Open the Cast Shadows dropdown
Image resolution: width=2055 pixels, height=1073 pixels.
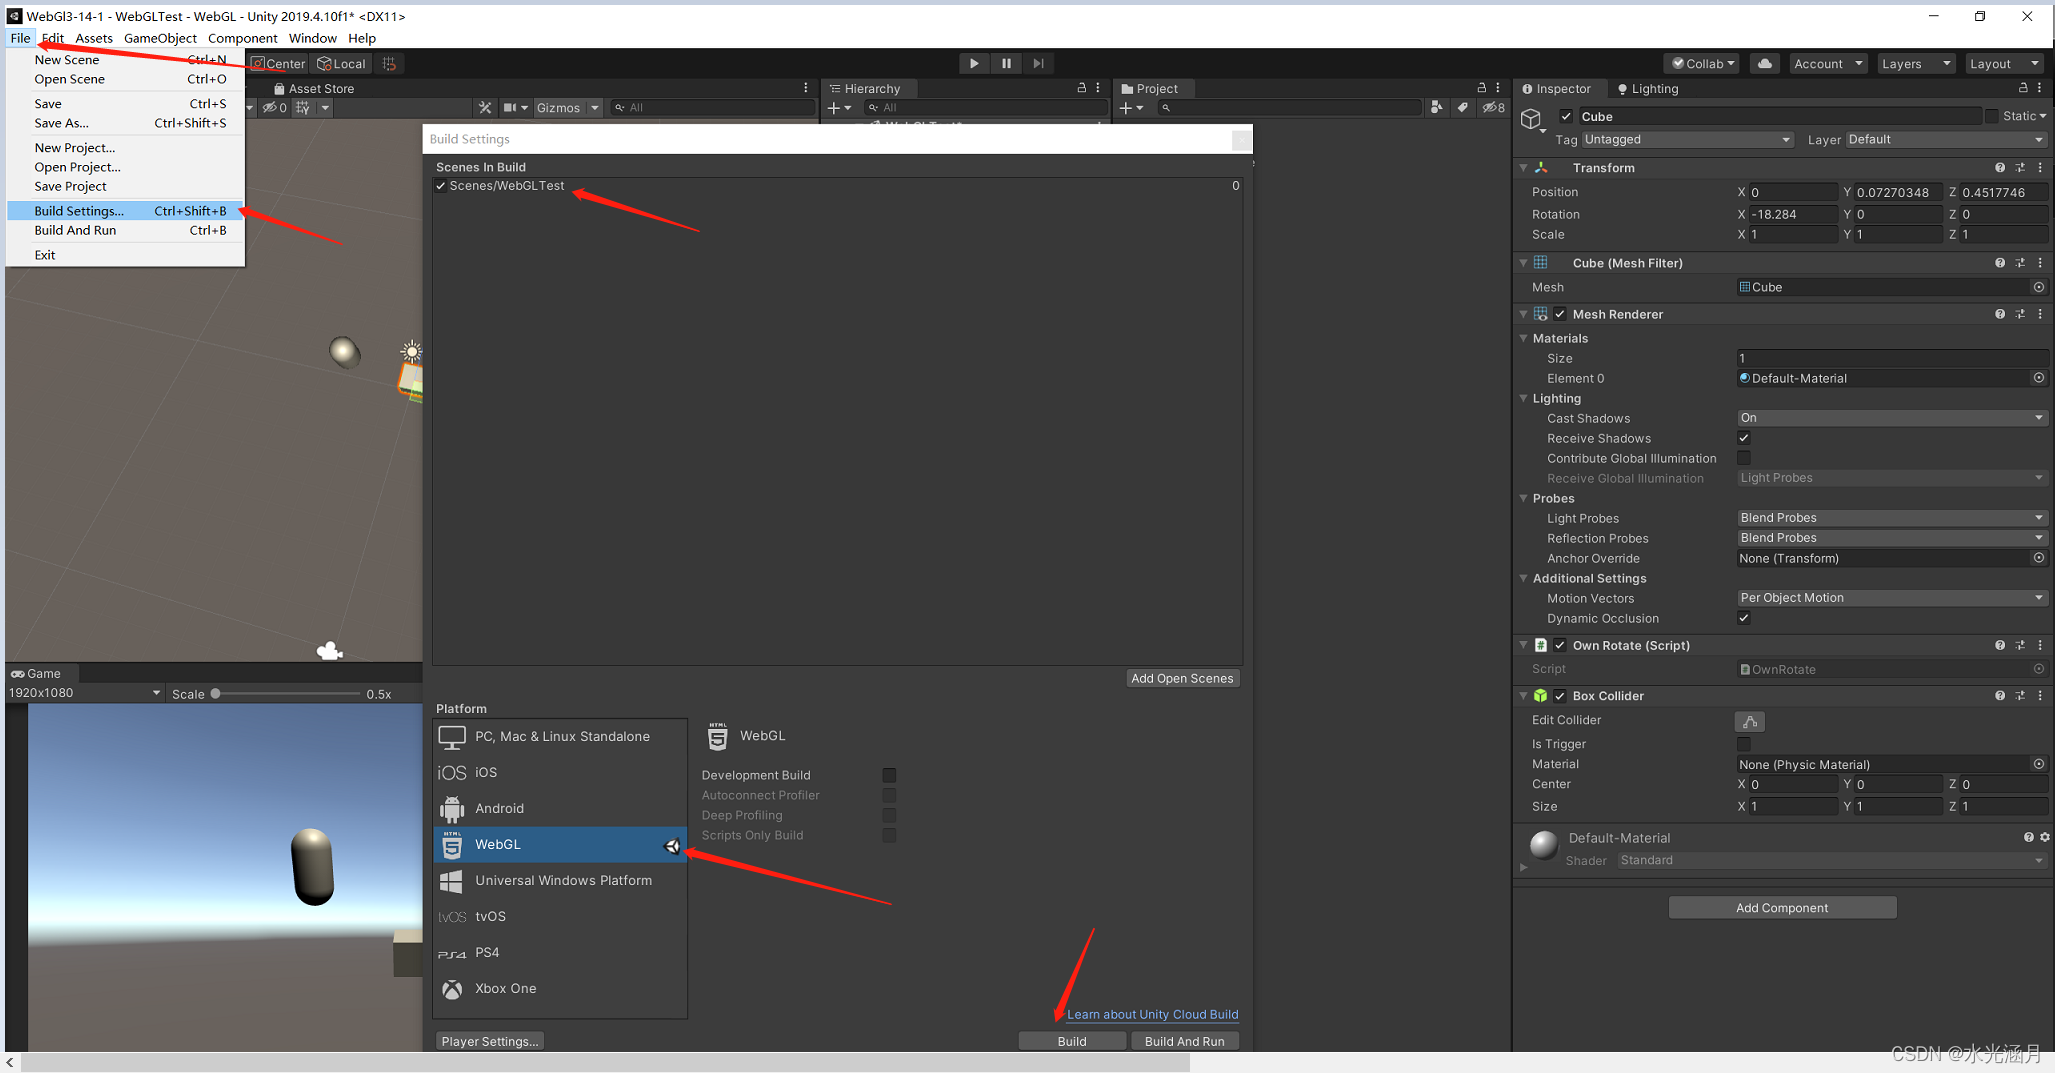point(1890,417)
